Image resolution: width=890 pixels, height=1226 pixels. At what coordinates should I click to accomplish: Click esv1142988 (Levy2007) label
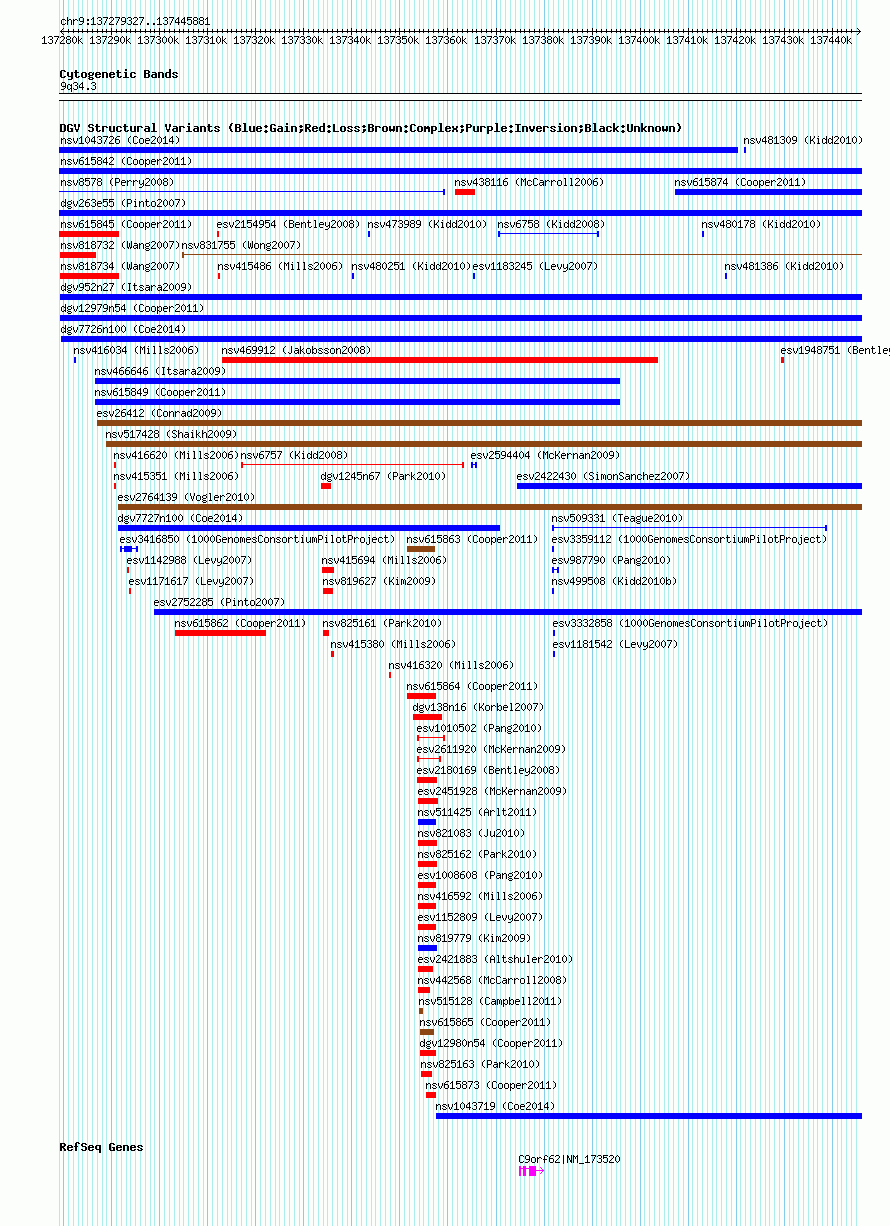click(x=190, y=560)
